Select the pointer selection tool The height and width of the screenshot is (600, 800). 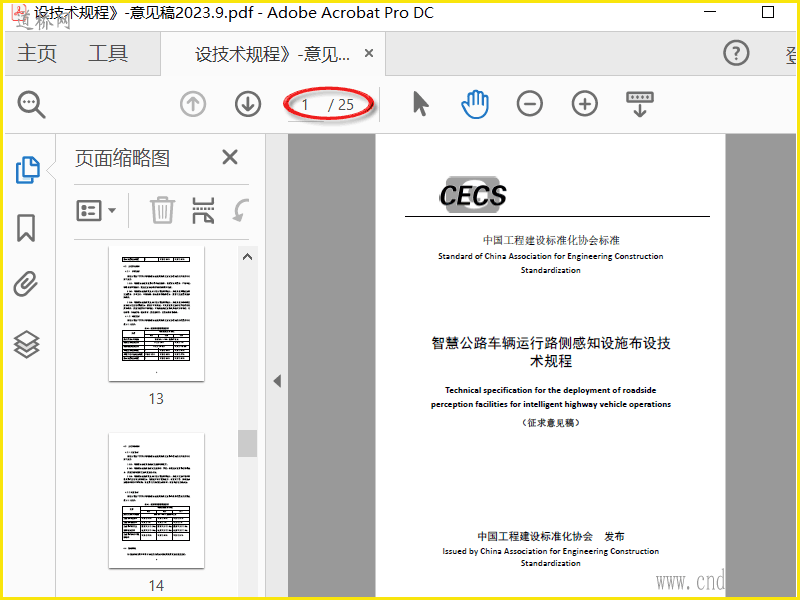[x=420, y=104]
